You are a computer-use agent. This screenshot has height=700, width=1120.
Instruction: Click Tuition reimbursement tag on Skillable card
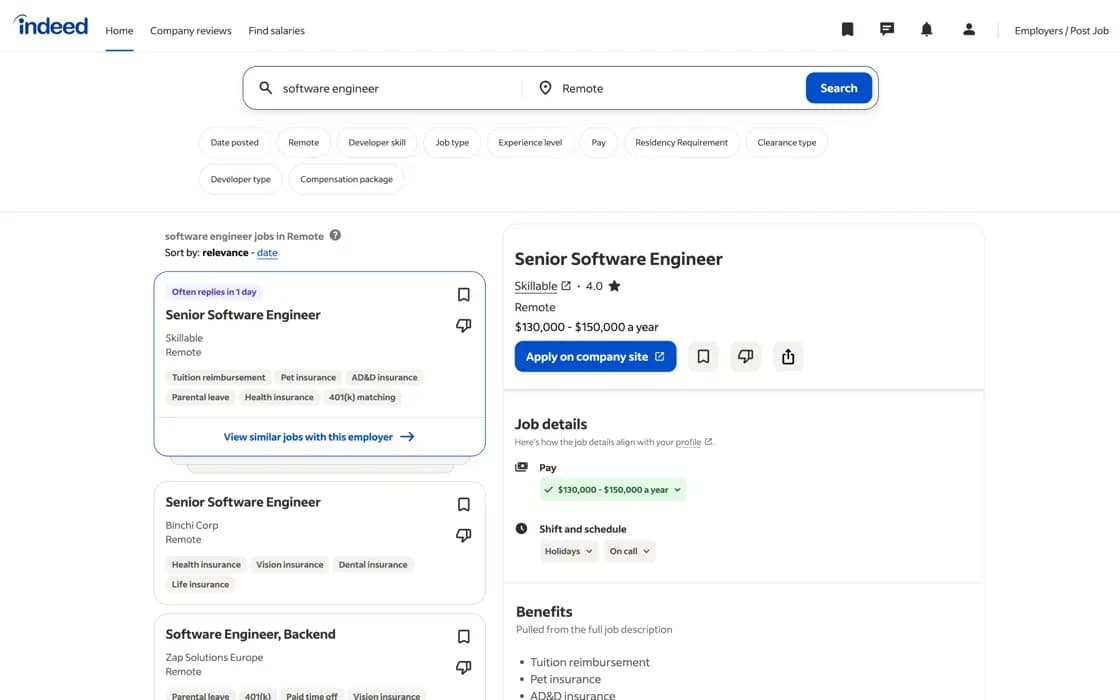tap(218, 377)
